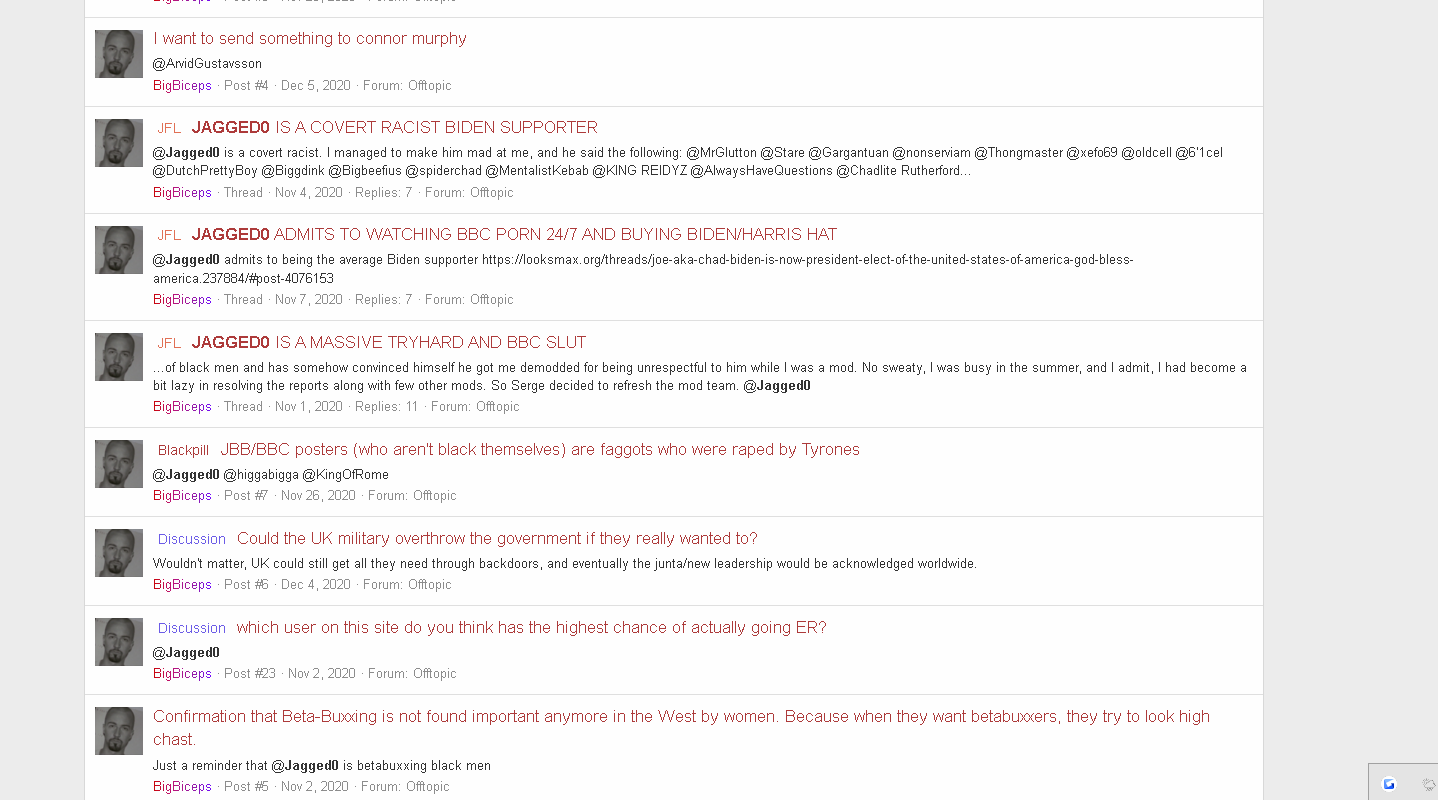Click JFL prefix on the BIDEN/HARRIS HAT thread

coord(169,236)
